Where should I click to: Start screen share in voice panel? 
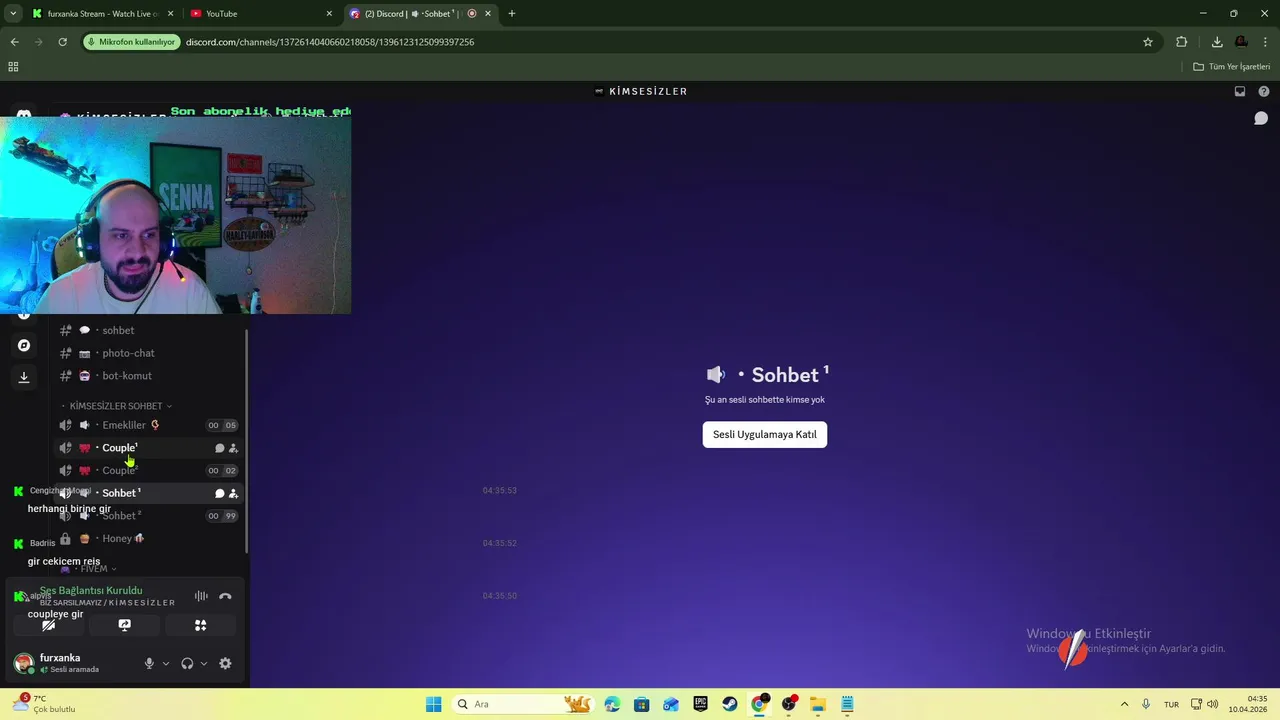pyautogui.click(x=124, y=625)
